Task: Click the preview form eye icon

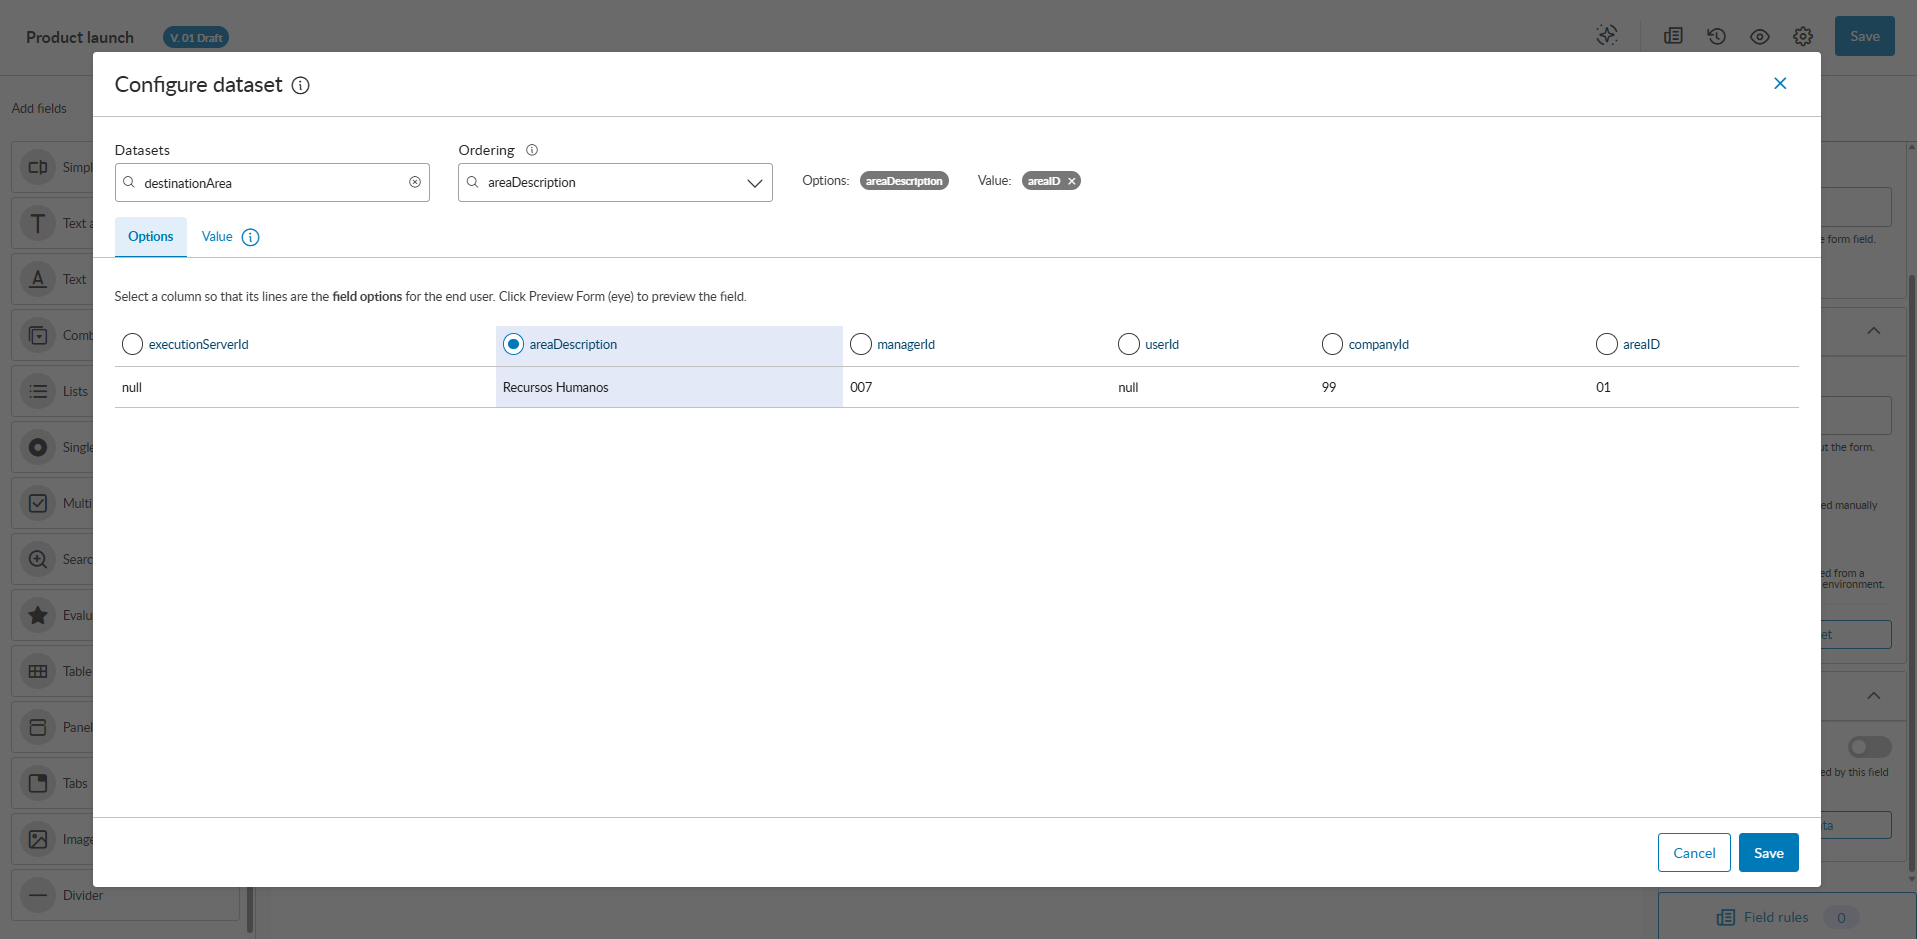Action: pos(1760,37)
